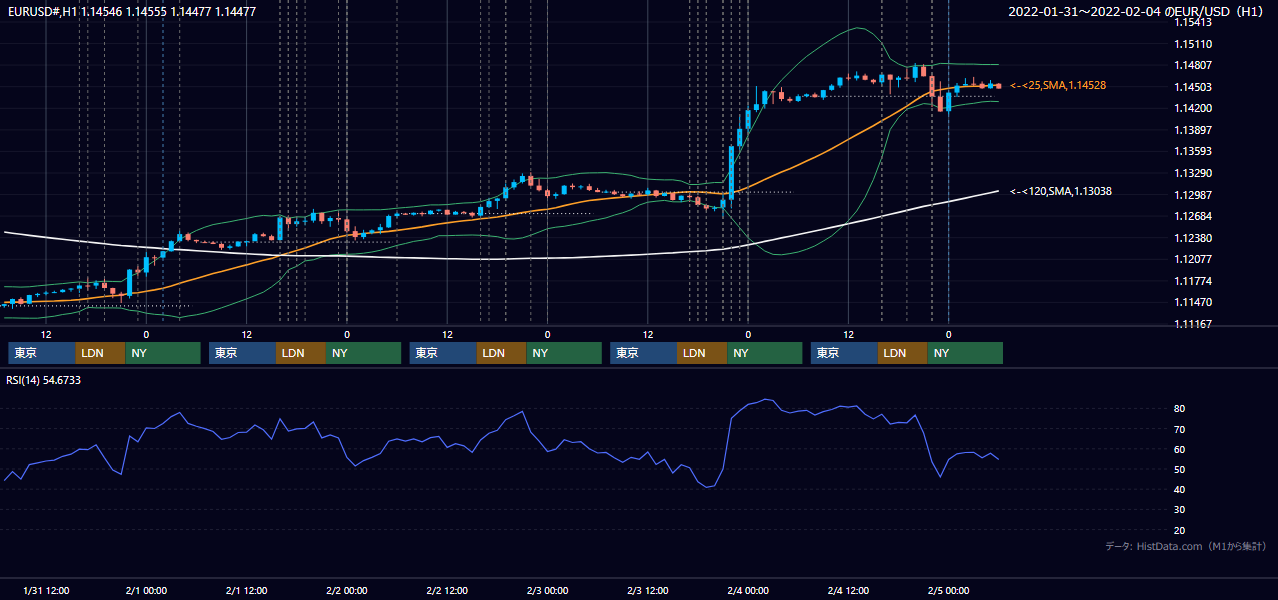This screenshot has width=1278, height=600.
Task: Click the 1.15110 price axis label
Action: click(x=1193, y=44)
